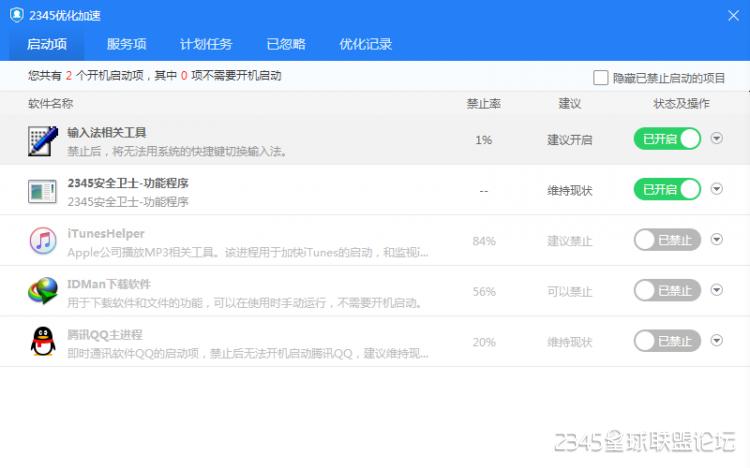Check 隐藏已禁止启动的项目 checkbox

click(600, 78)
